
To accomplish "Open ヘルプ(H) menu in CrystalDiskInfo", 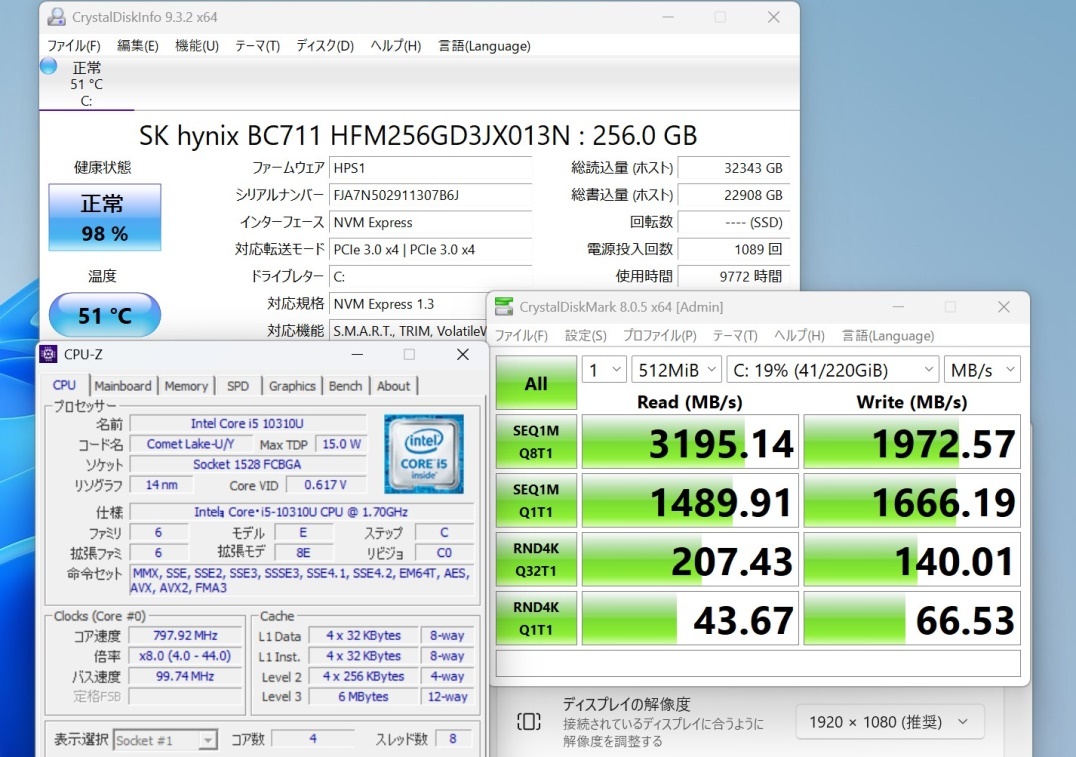I will tap(396, 46).
